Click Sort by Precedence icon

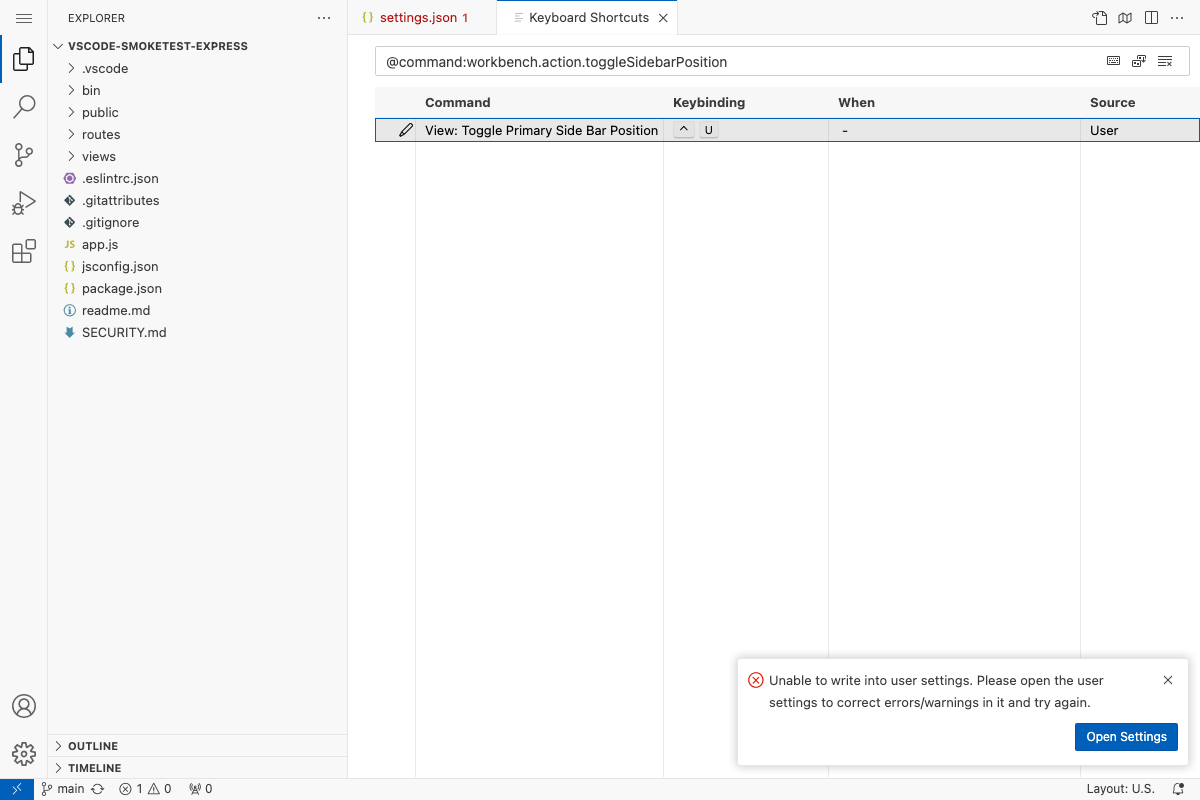coord(1139,62)
